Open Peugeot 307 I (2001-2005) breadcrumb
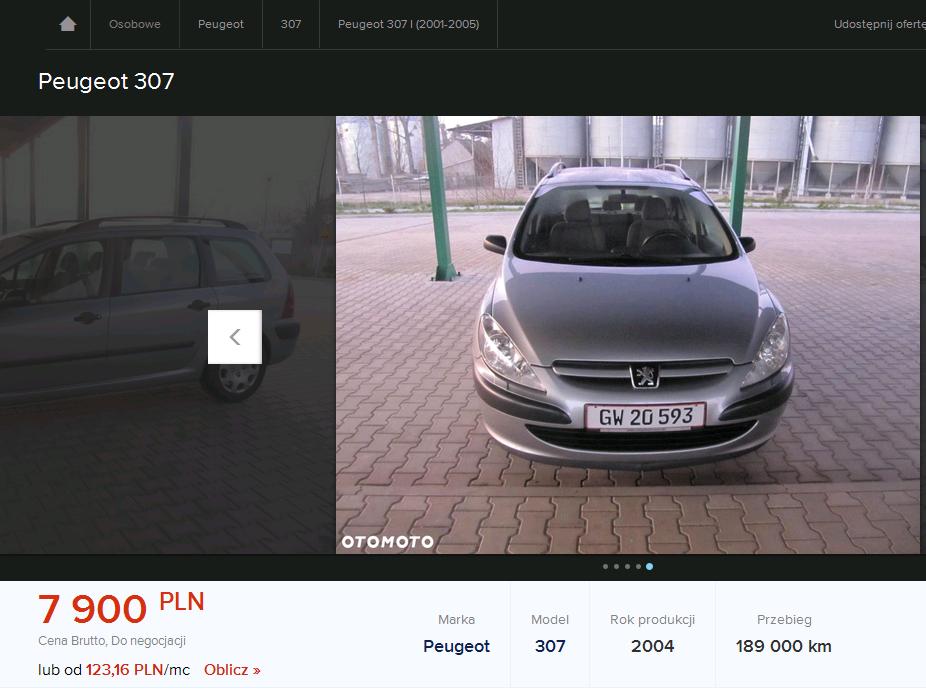The width and height of the screenshot is (926, 694). [408, 24]
